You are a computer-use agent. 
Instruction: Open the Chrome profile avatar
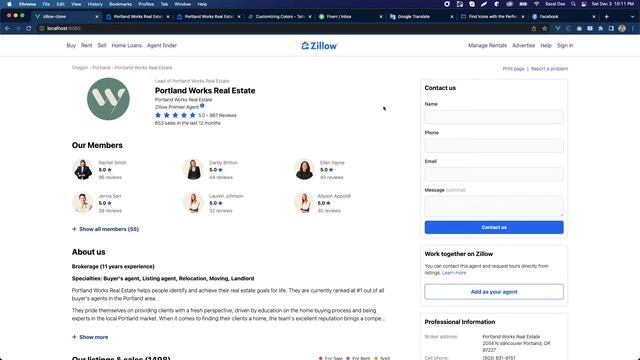pyautogui.click(x=622, y=29)
